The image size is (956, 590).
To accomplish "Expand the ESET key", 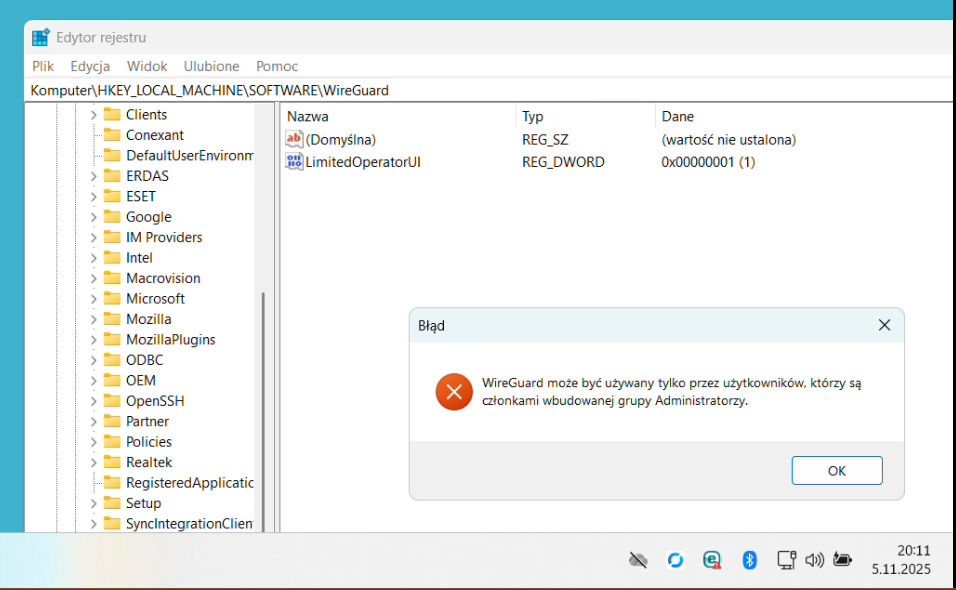I will [93, 196].
